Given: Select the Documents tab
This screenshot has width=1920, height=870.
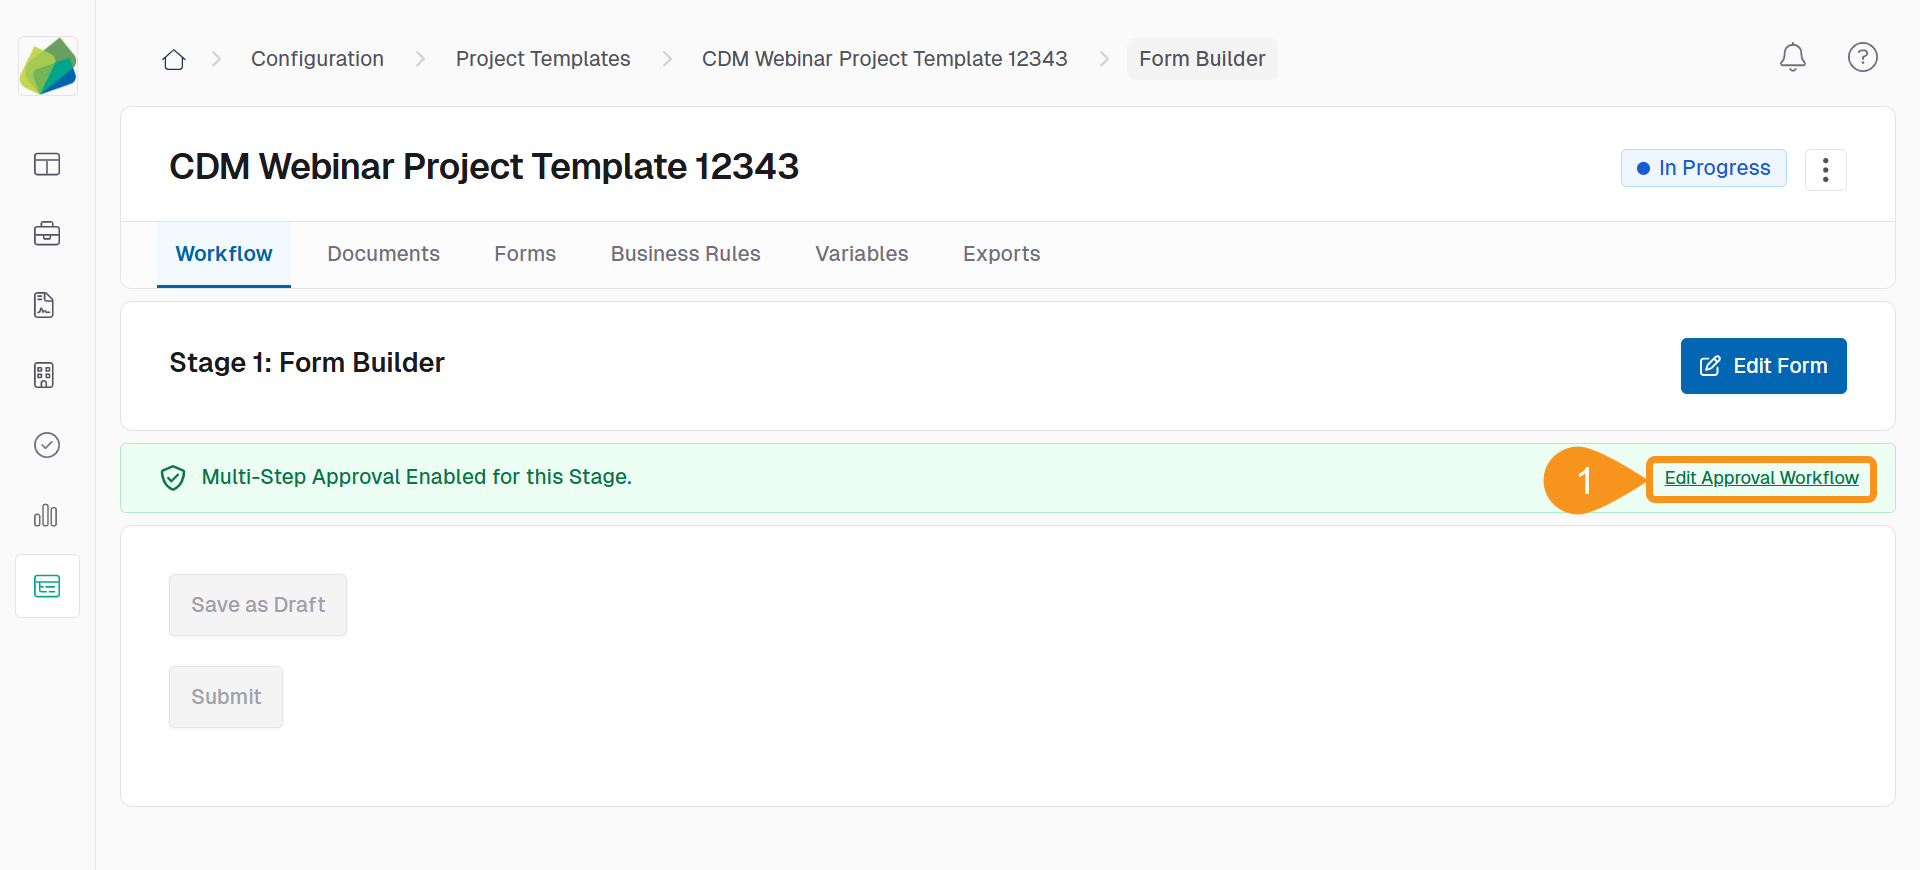Looking at the screenshot, I should [383, 254].
